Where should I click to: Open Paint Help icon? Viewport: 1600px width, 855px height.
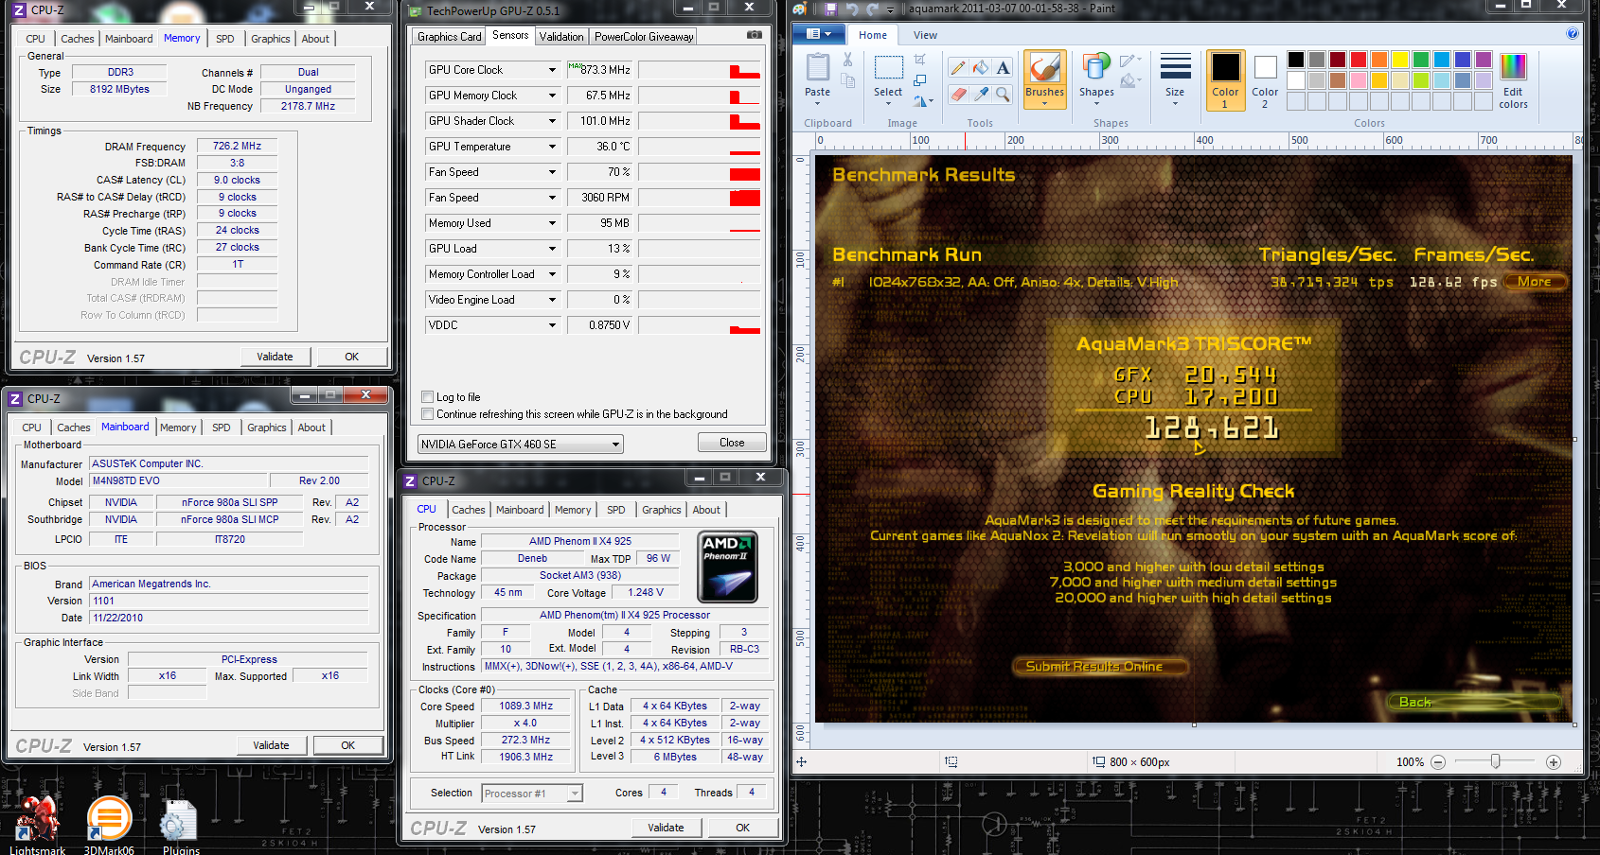point(1572,34)
